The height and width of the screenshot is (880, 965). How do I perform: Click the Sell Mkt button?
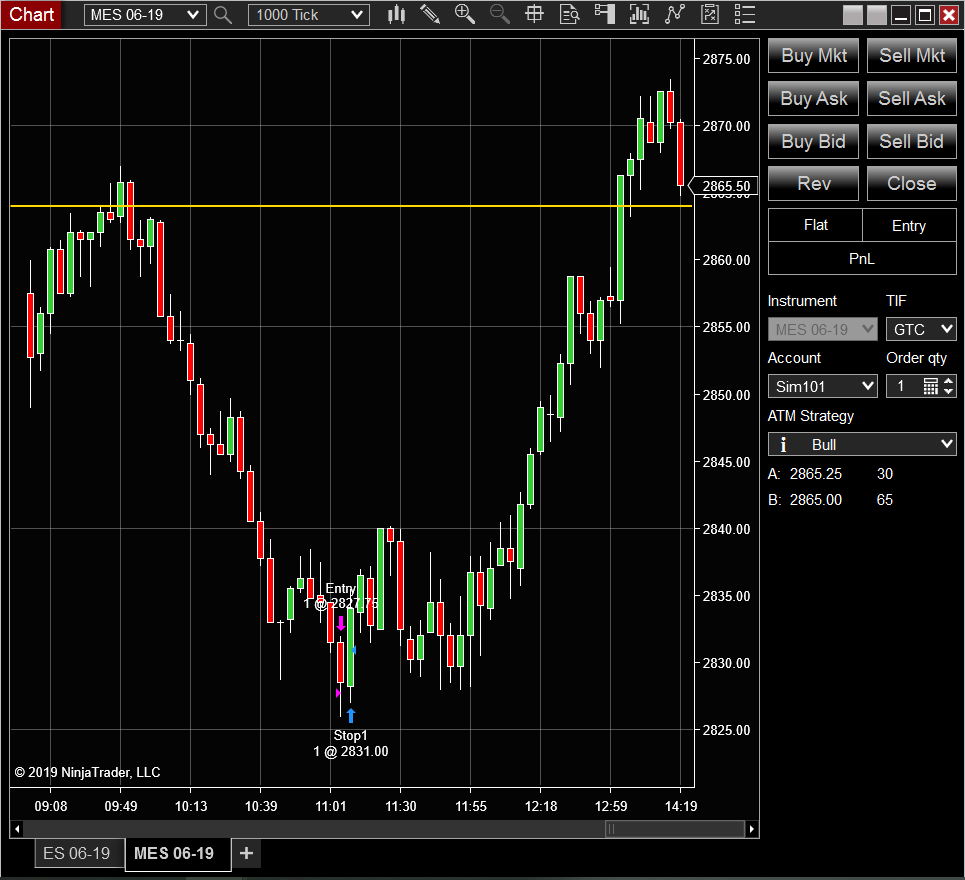(x=911, y=55)
